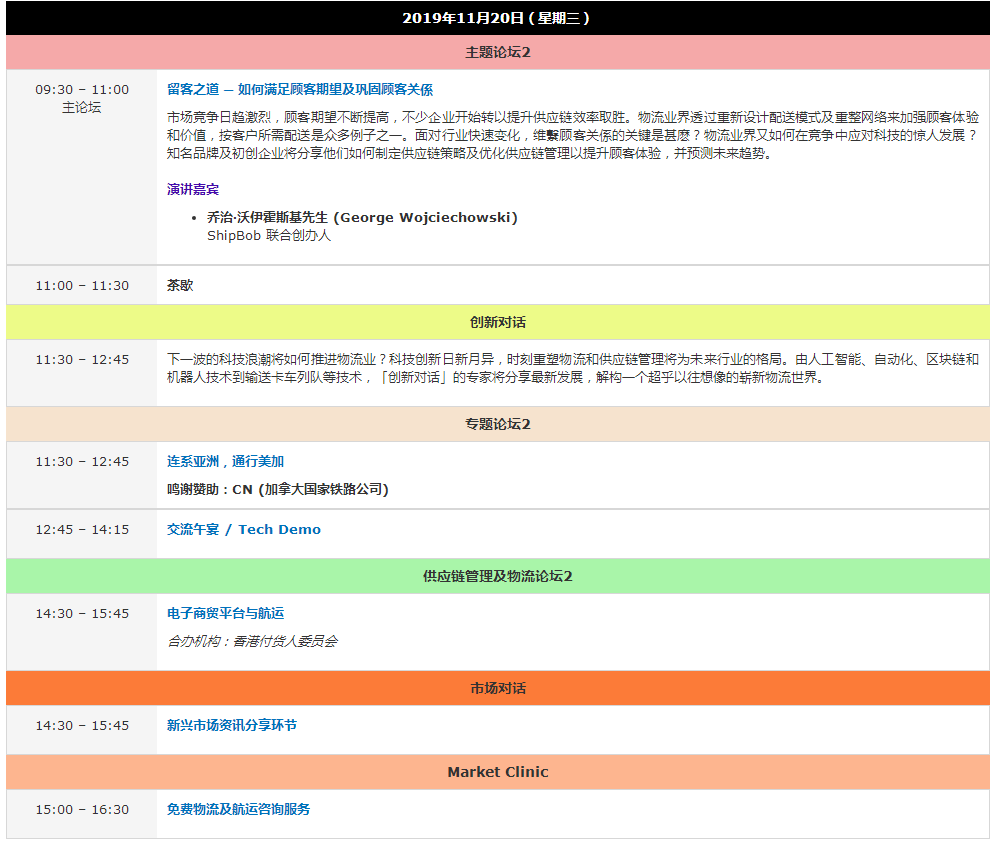
Task: Click the 合办机构：香港付货人委员会 co-organiser text
Action: 252,641
